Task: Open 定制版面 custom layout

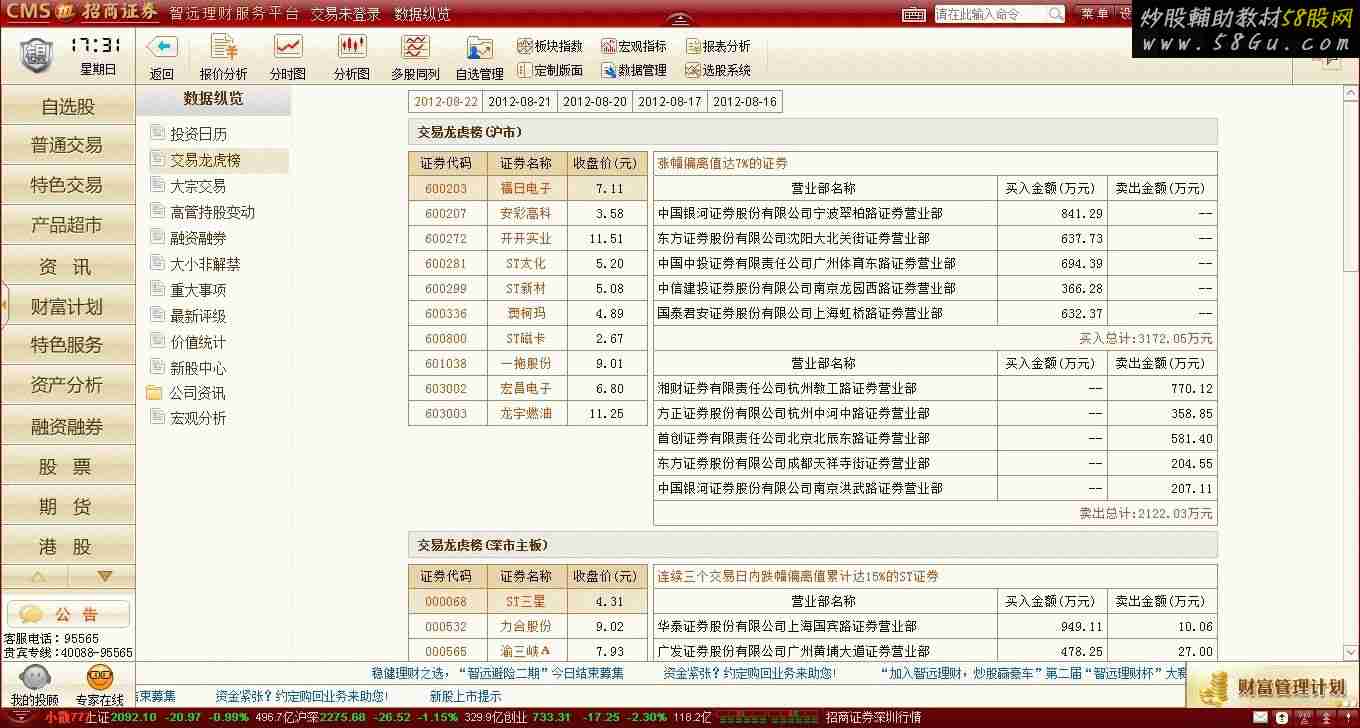Action: (x=550, y=70)
